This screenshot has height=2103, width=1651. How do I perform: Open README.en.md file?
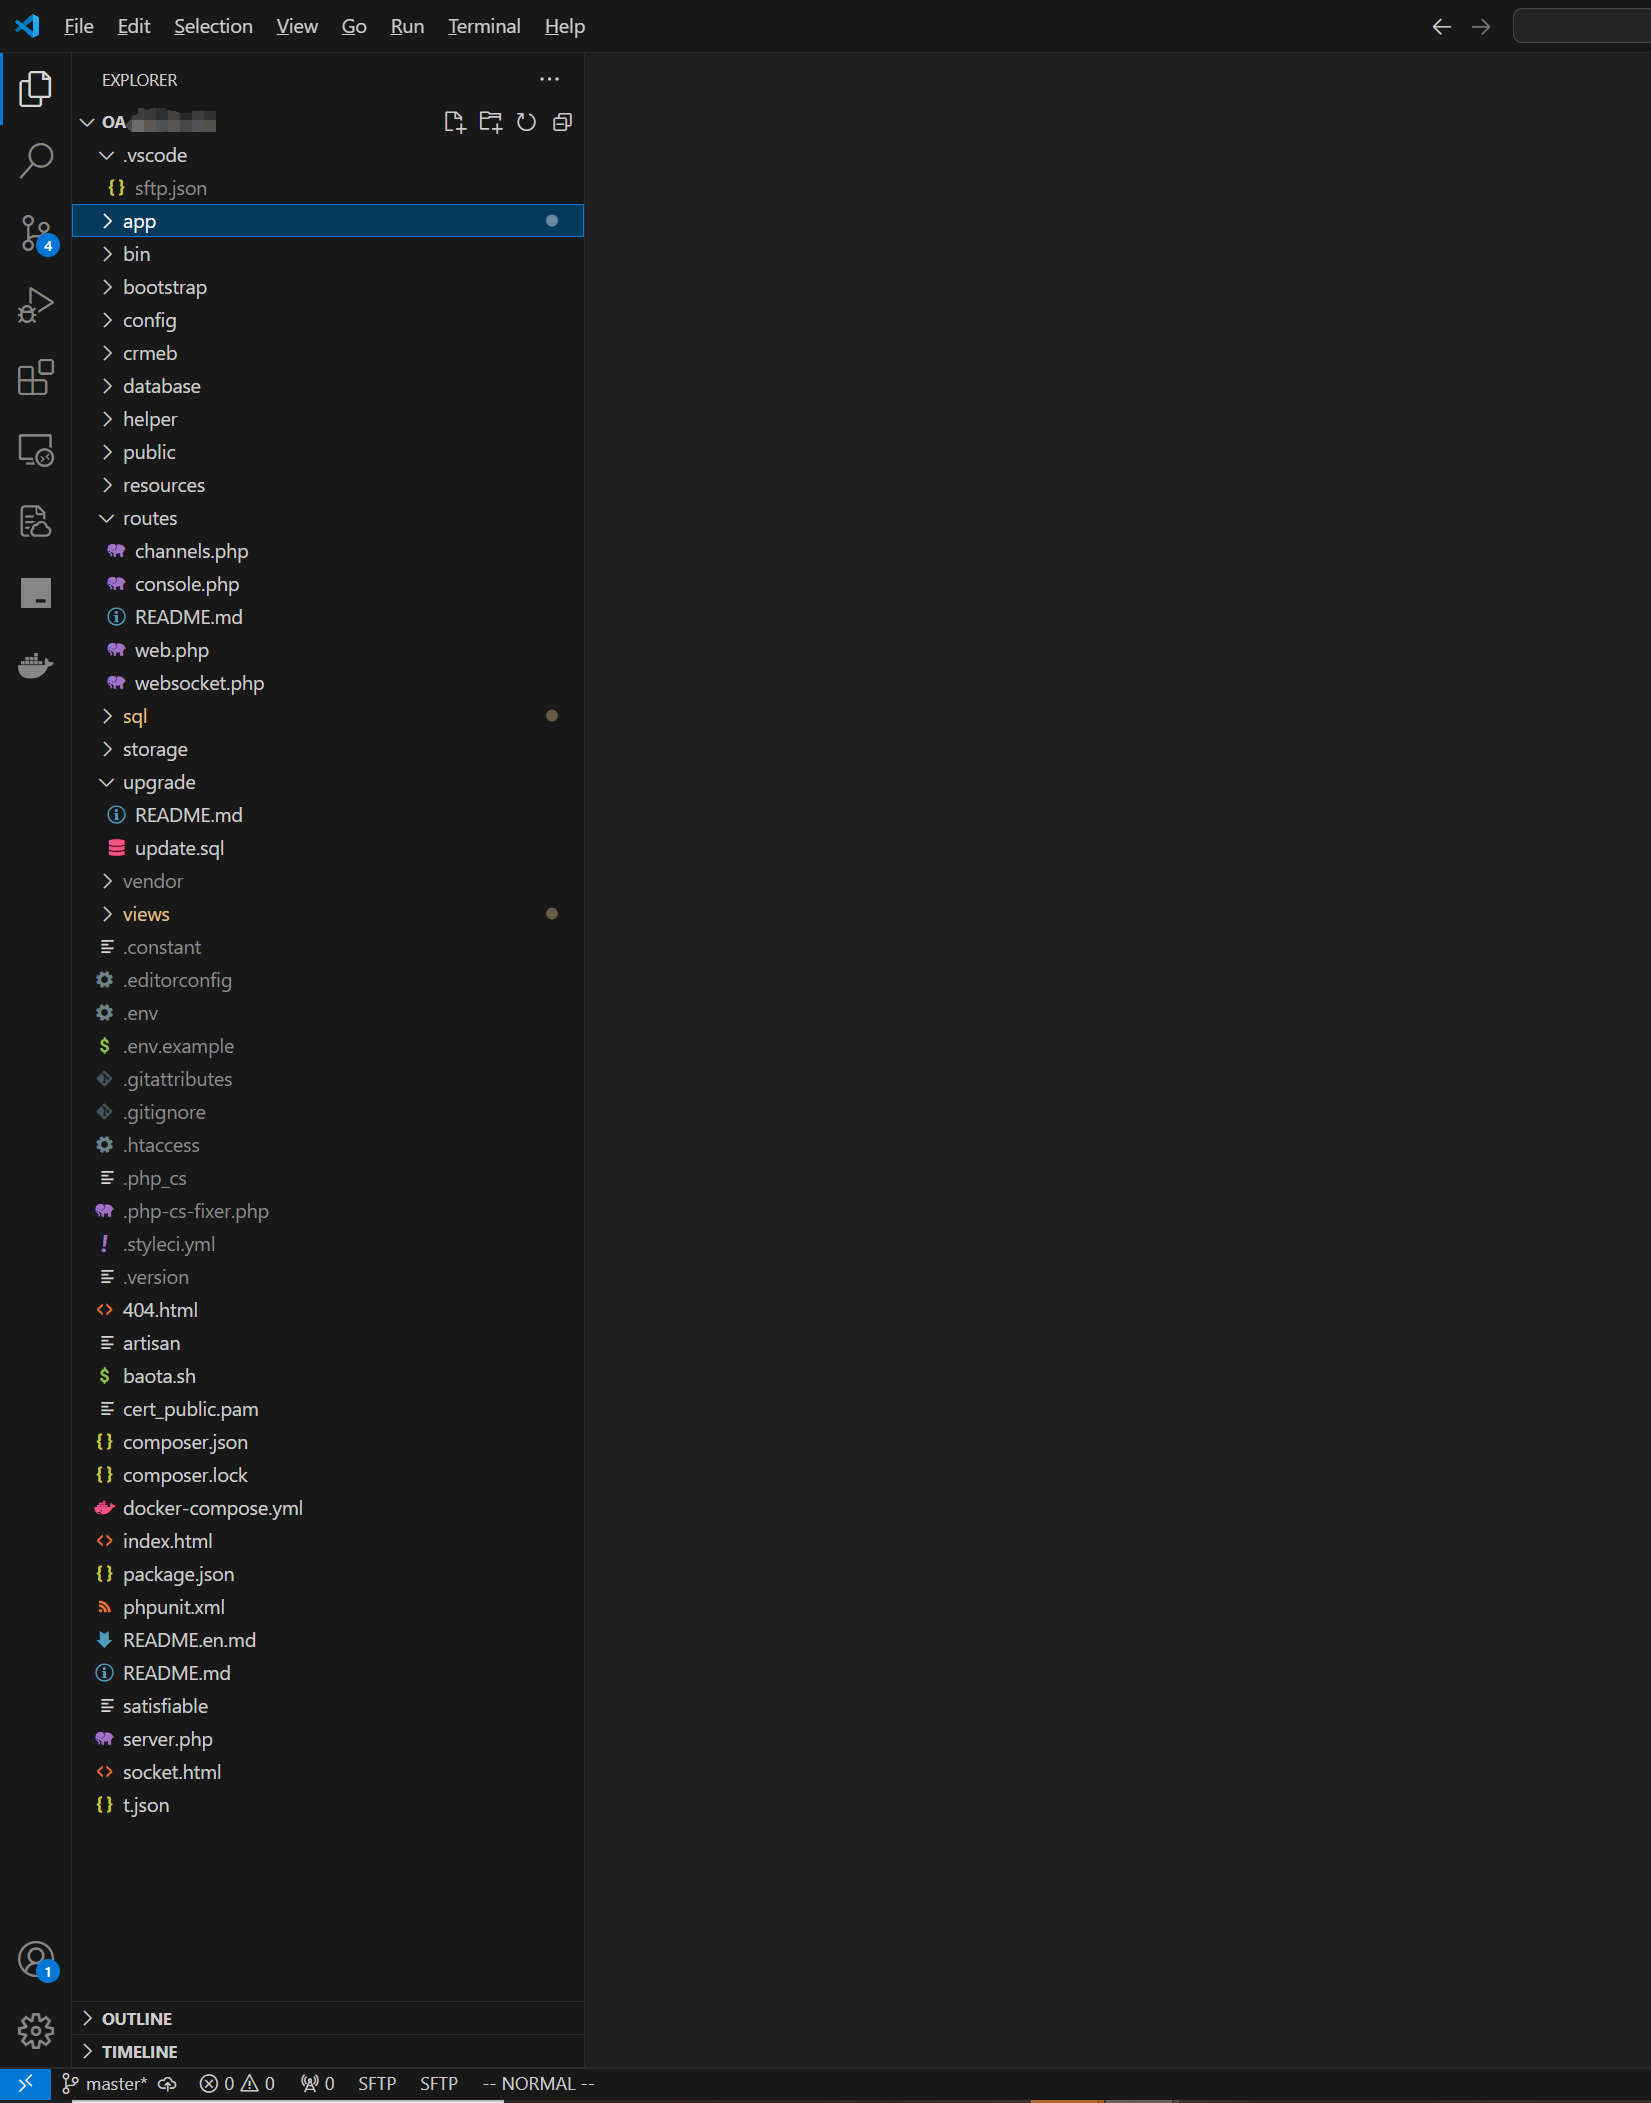(x=328, y=1640)
